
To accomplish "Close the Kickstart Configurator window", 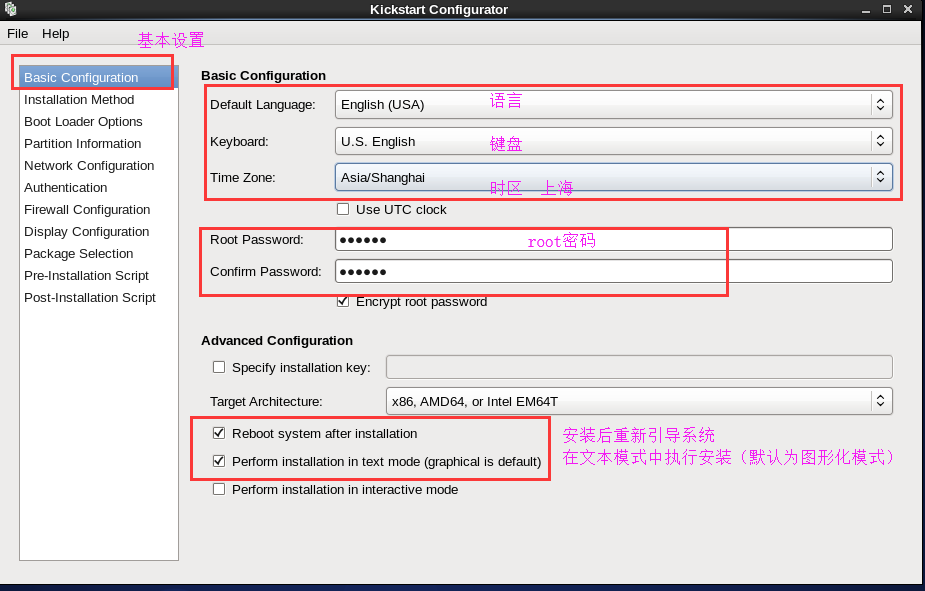I will pyautogui.click(x=908, y=9).
